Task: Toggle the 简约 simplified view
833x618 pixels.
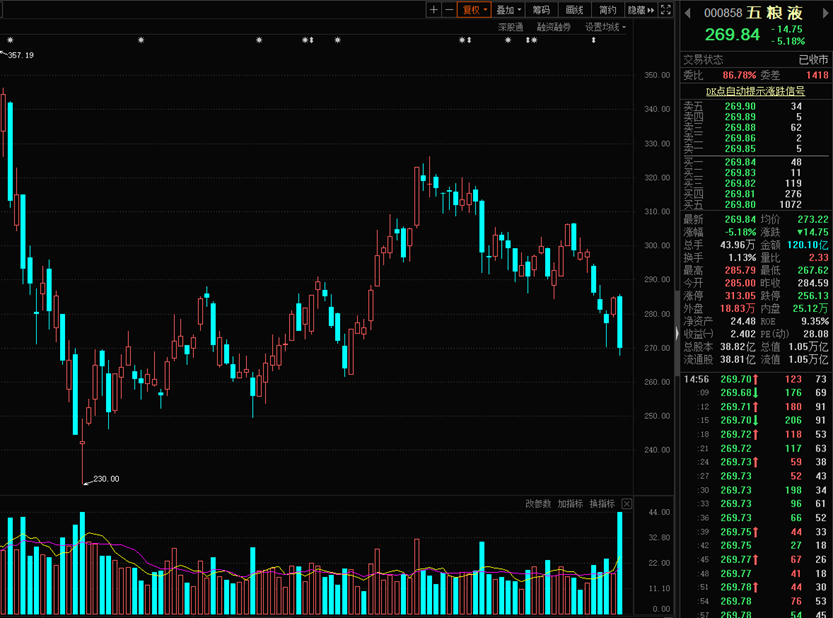Action: pyautogui.click(x=608, y=10)
